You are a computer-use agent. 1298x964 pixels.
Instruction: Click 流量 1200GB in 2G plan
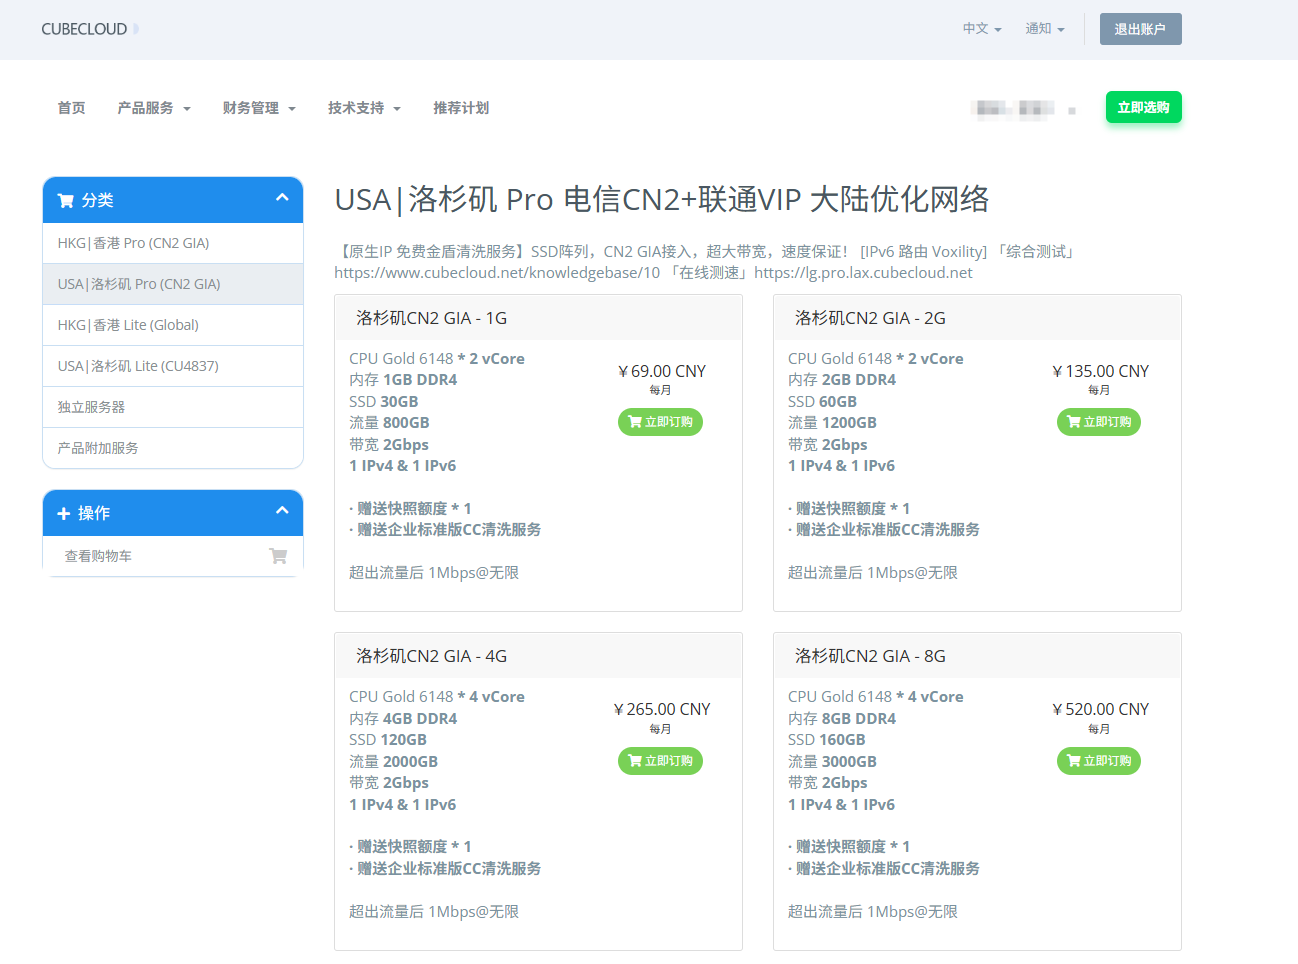(x=832, y=423)
